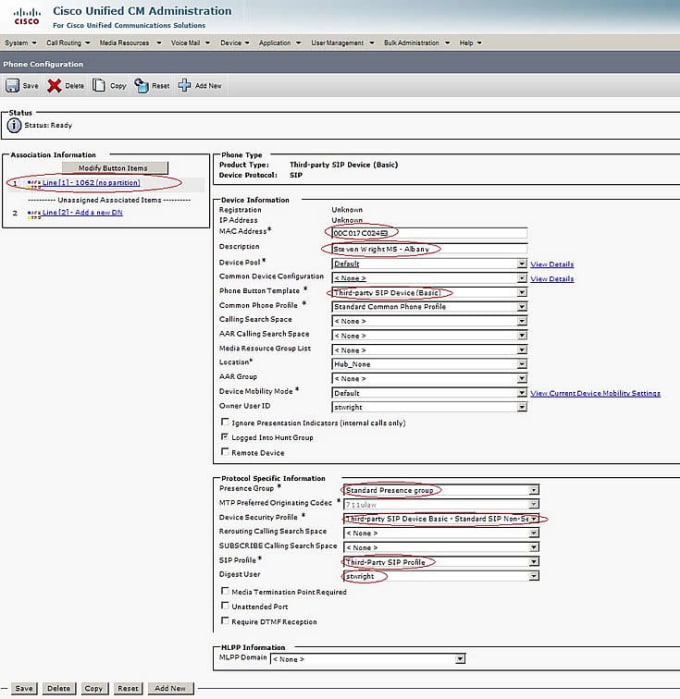680x699 pixels.
Task: Open the User Management menu
Action: 342,43
